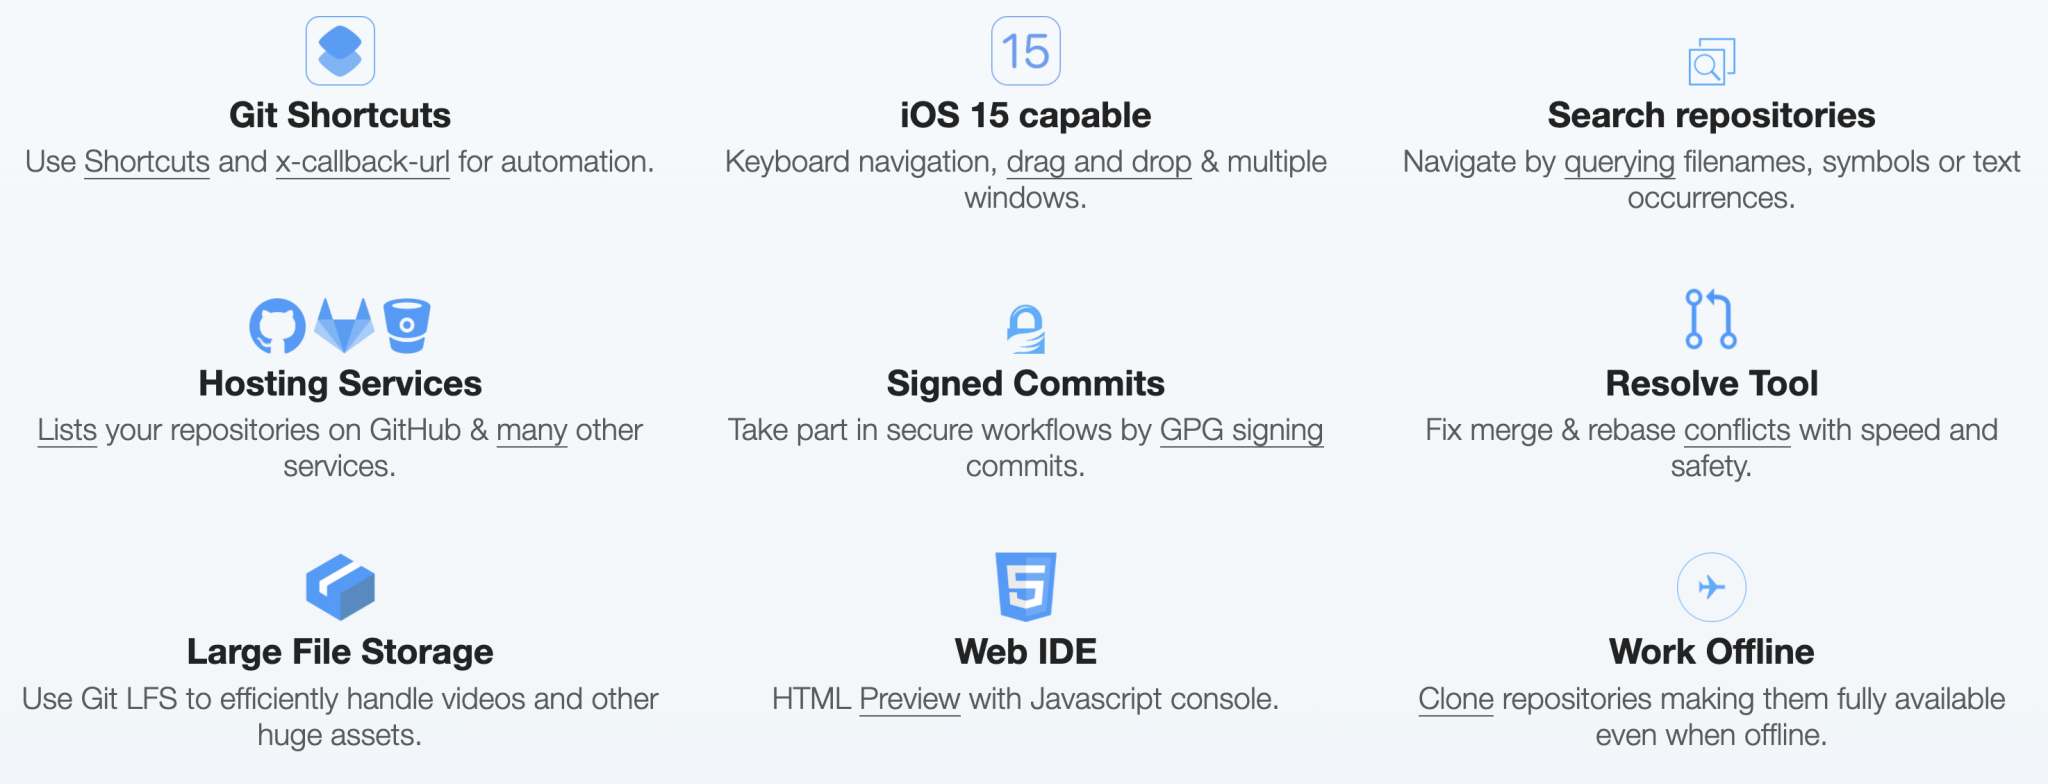Follow the drag and drop link
The image size is (2048, 784).
(1098, 162)
